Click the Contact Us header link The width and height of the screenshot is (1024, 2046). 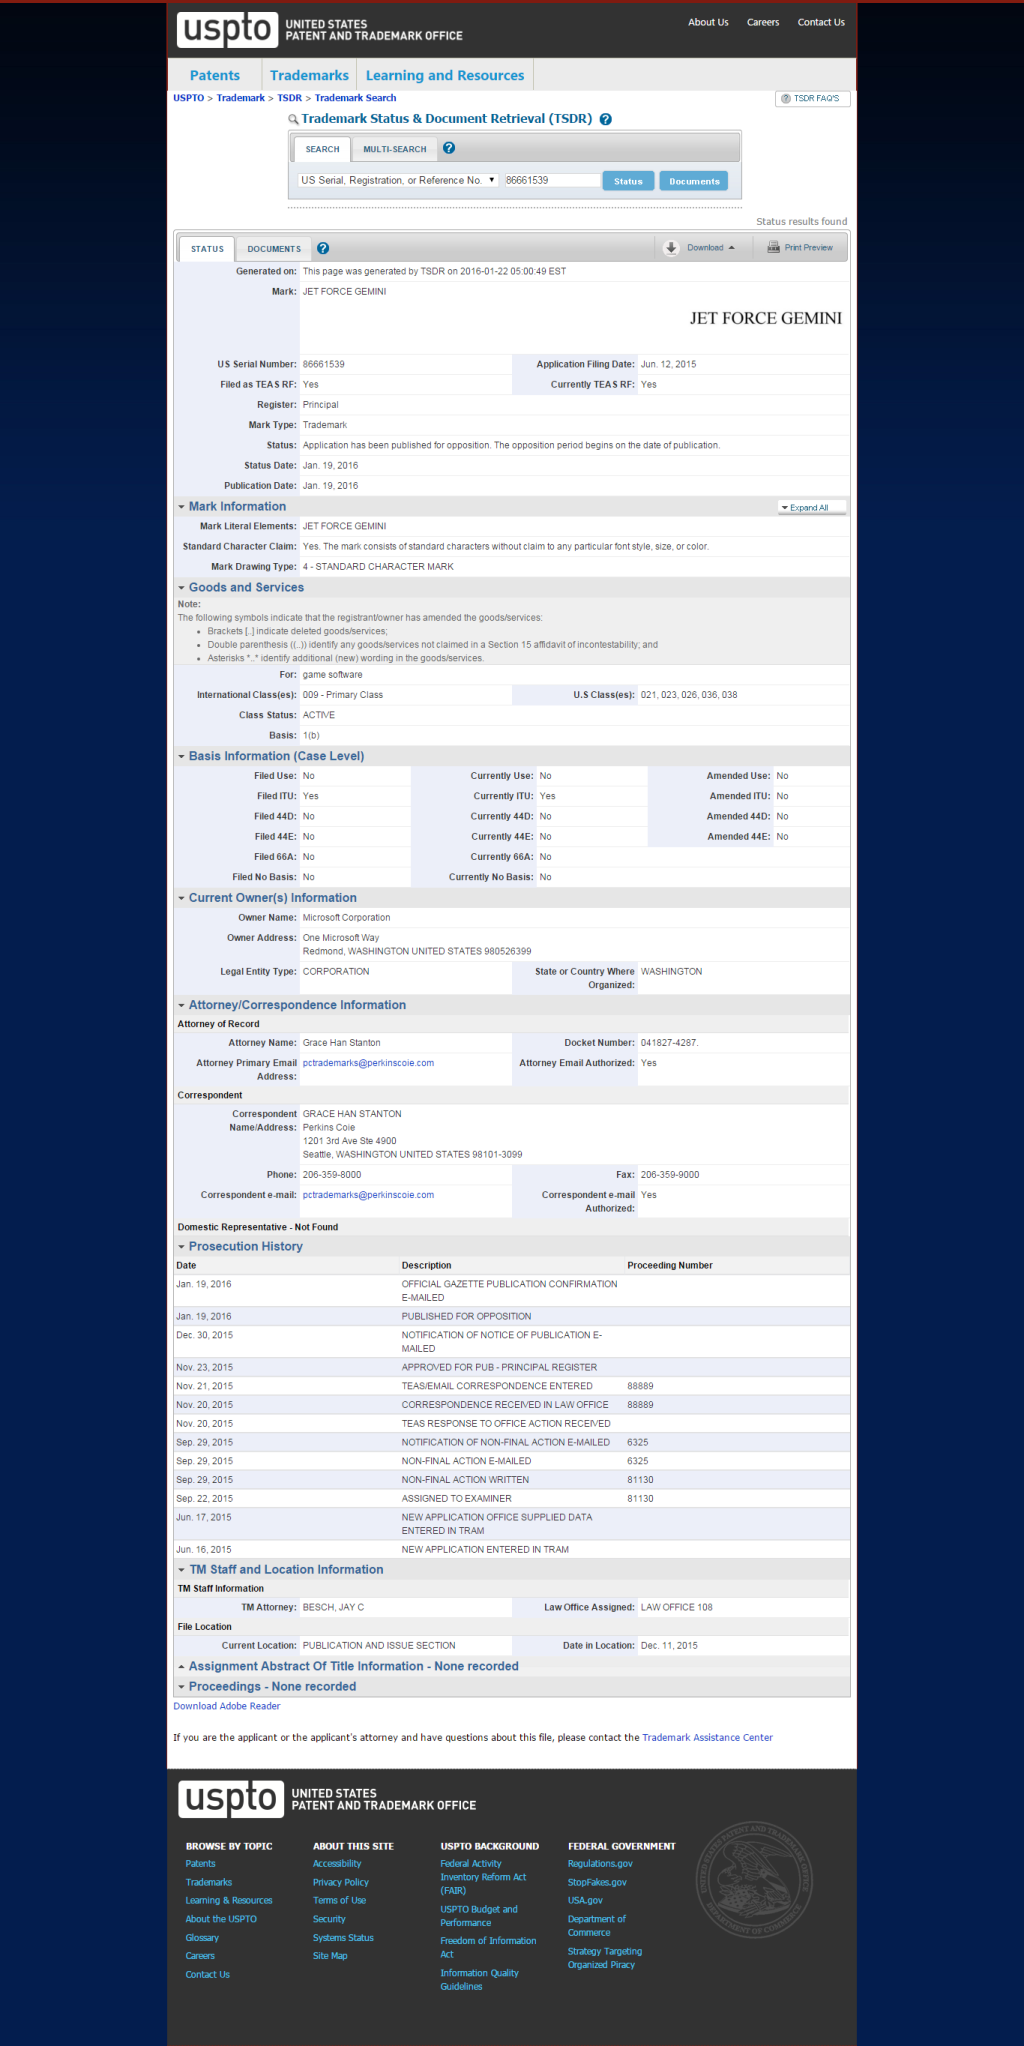(821, 22)
